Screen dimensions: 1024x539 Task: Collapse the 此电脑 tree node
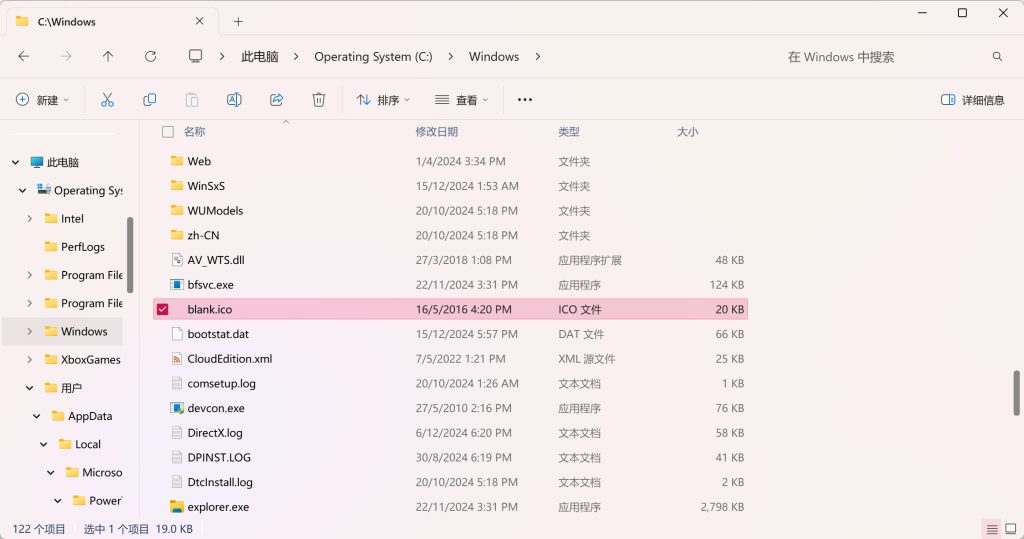[x=16, y=162]
